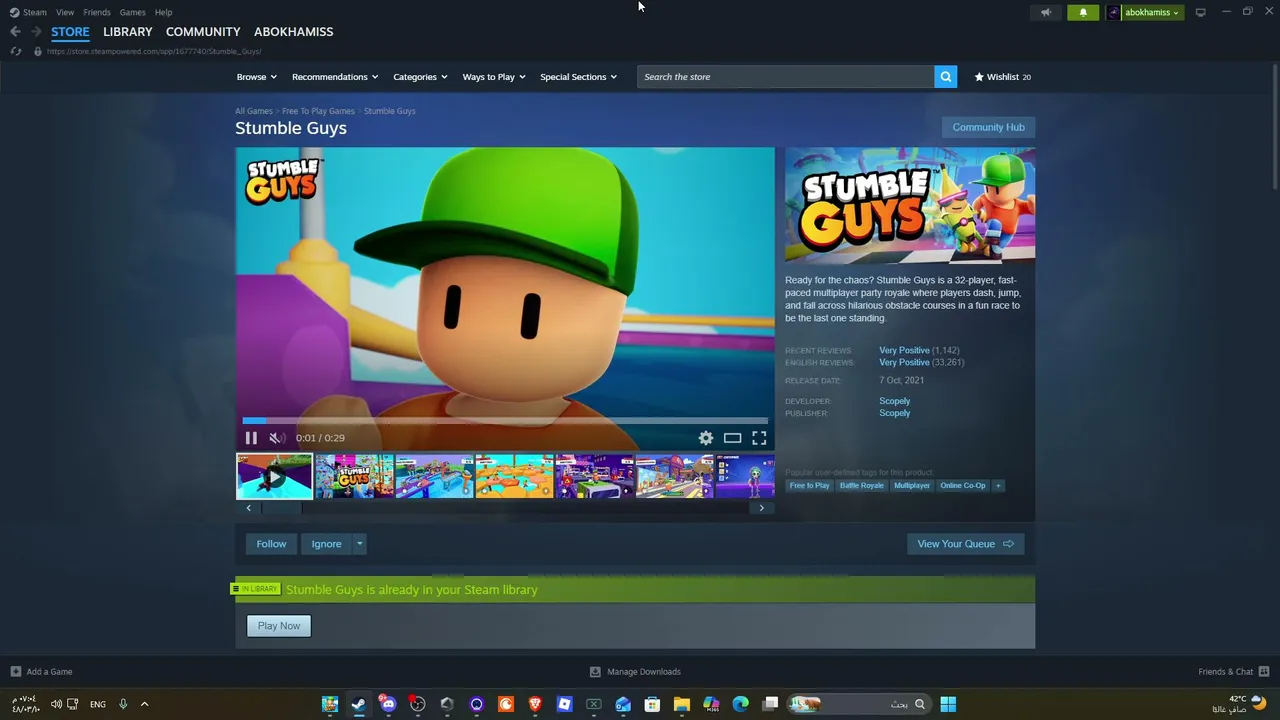Open the All Games breadcrumb

[x=254, y=111]
